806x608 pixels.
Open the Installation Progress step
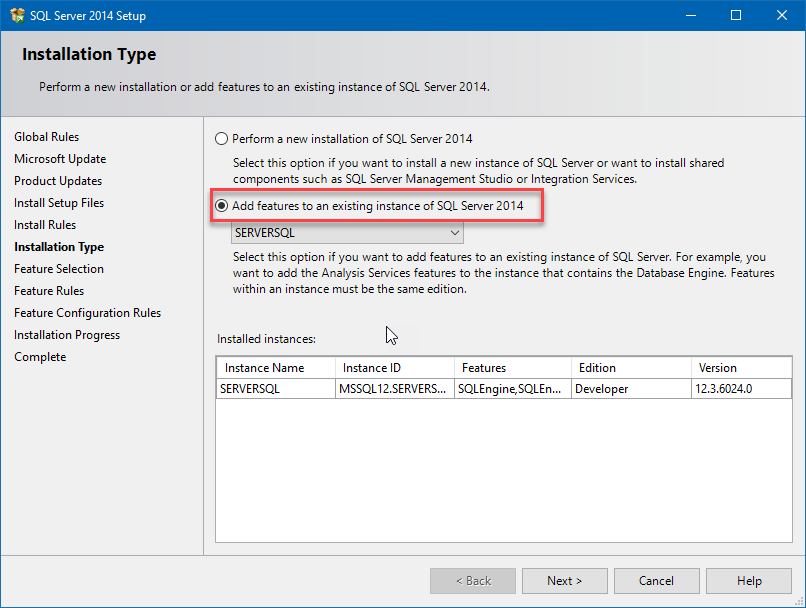(x=66, y=334)
